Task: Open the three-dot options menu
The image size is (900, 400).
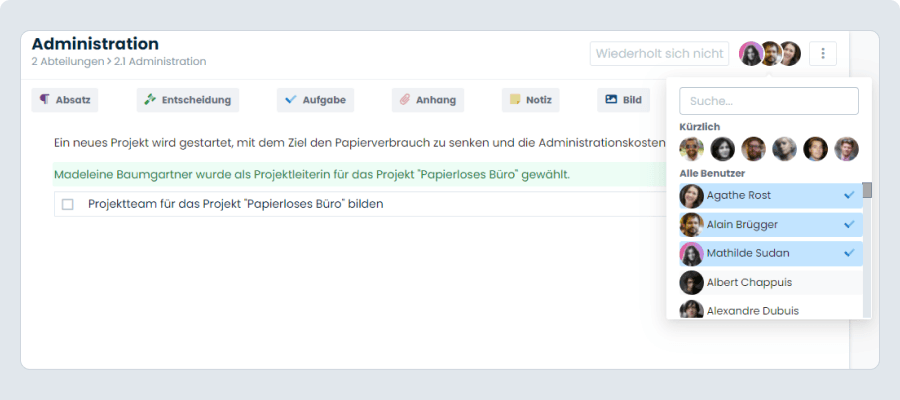Action: pos(823,53)
